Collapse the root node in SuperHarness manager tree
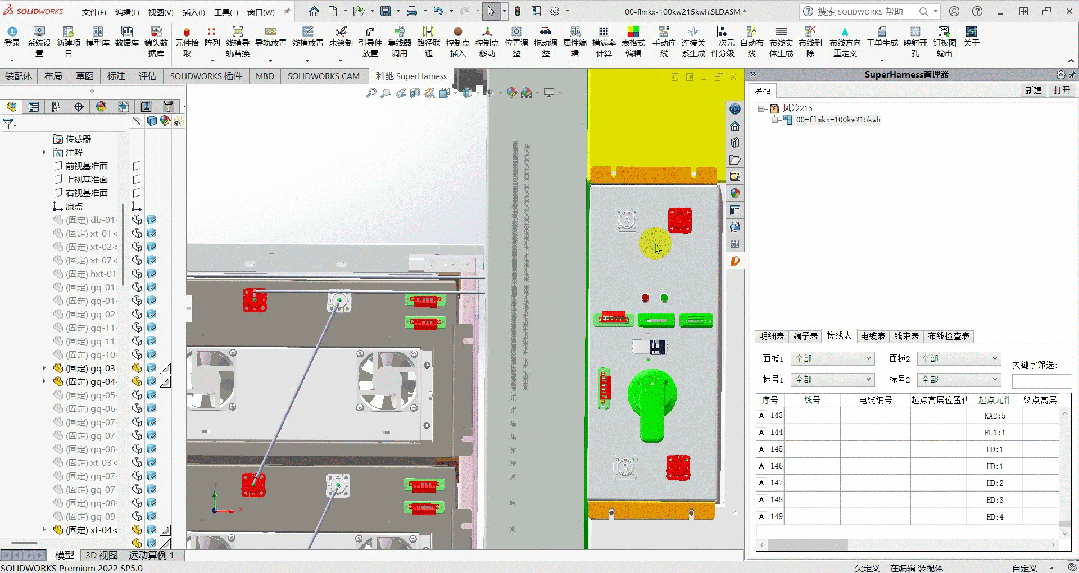Viewport: 1079px width, 573px height. (x=761, y=108)
